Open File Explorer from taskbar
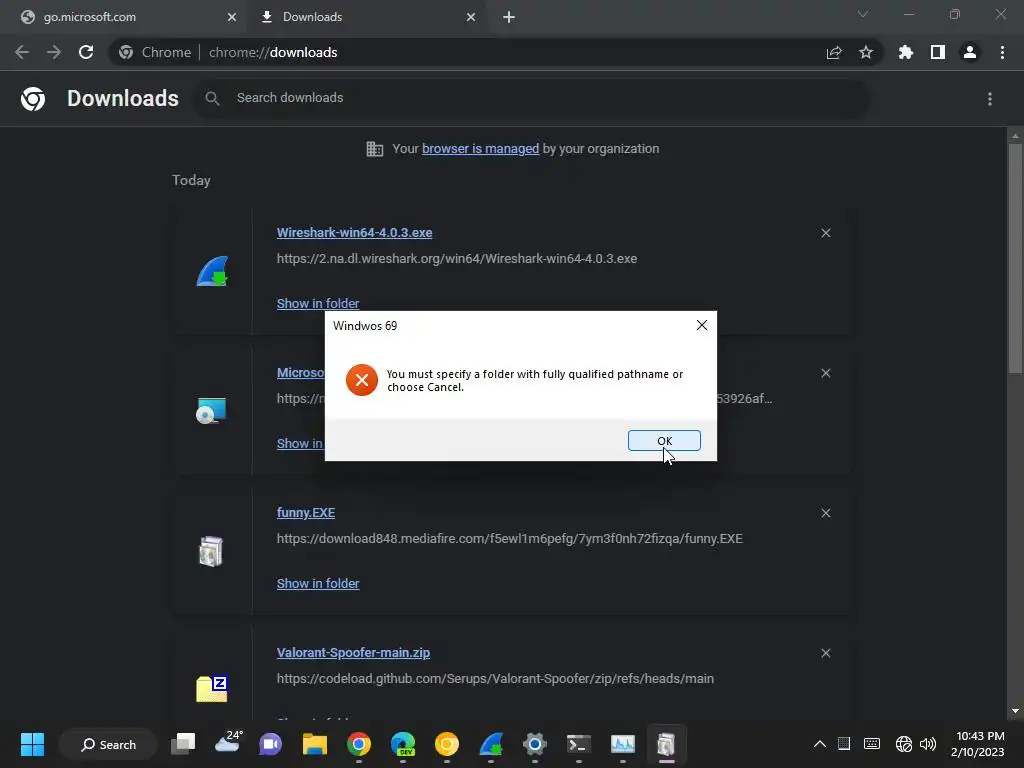Image resolution: width=1024 pixels, height=768 pixels. [x=315, y=744]
